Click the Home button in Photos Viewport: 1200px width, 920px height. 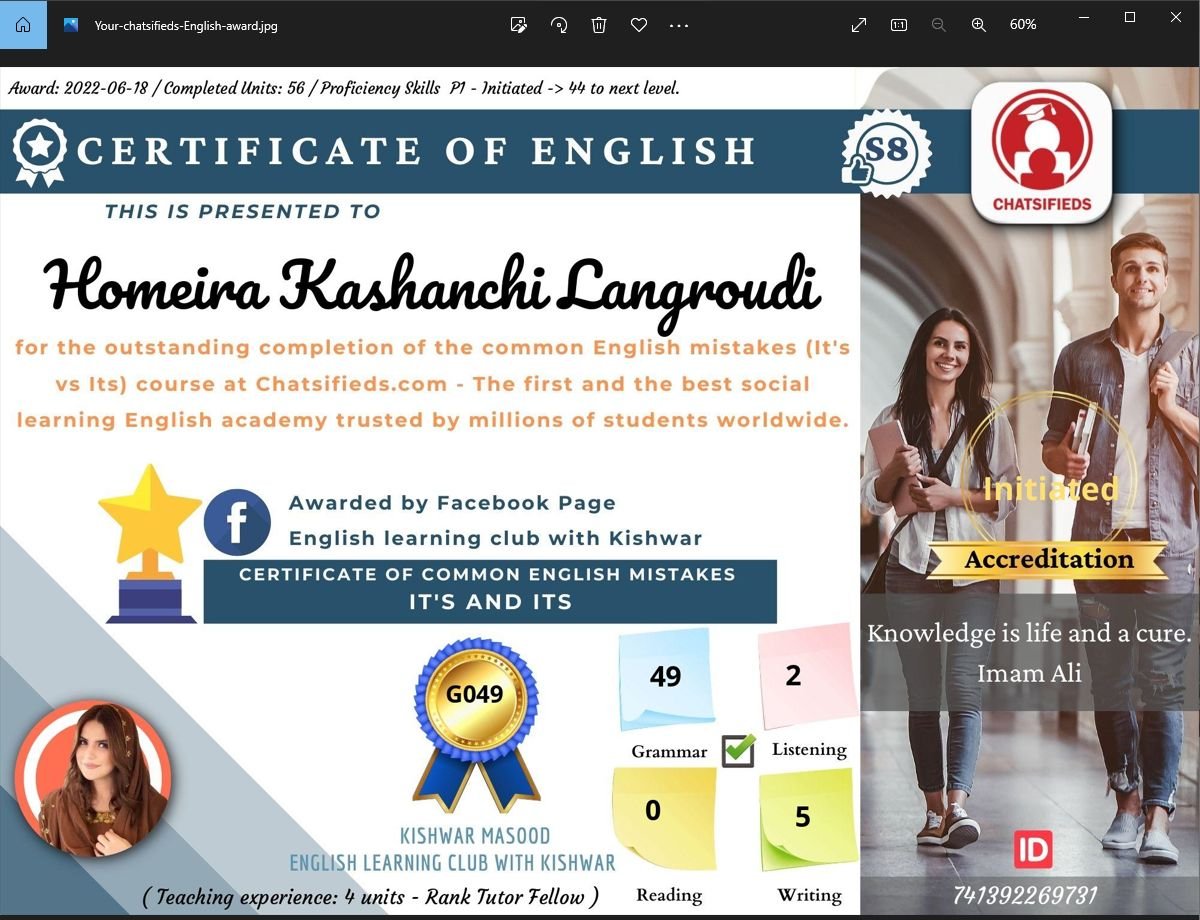tap(23, 25)
